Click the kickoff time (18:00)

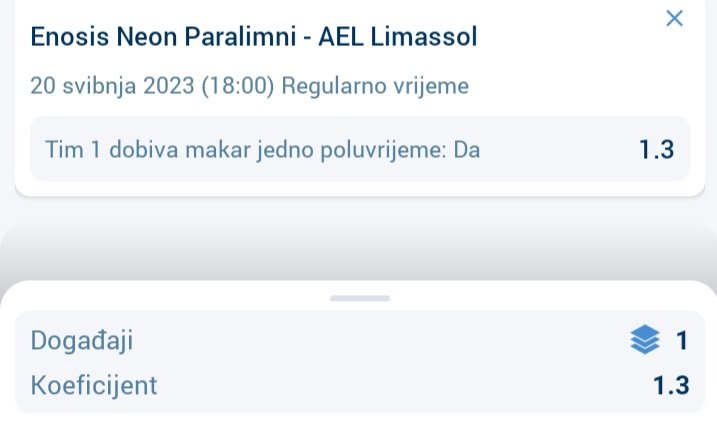coord(238,86)
